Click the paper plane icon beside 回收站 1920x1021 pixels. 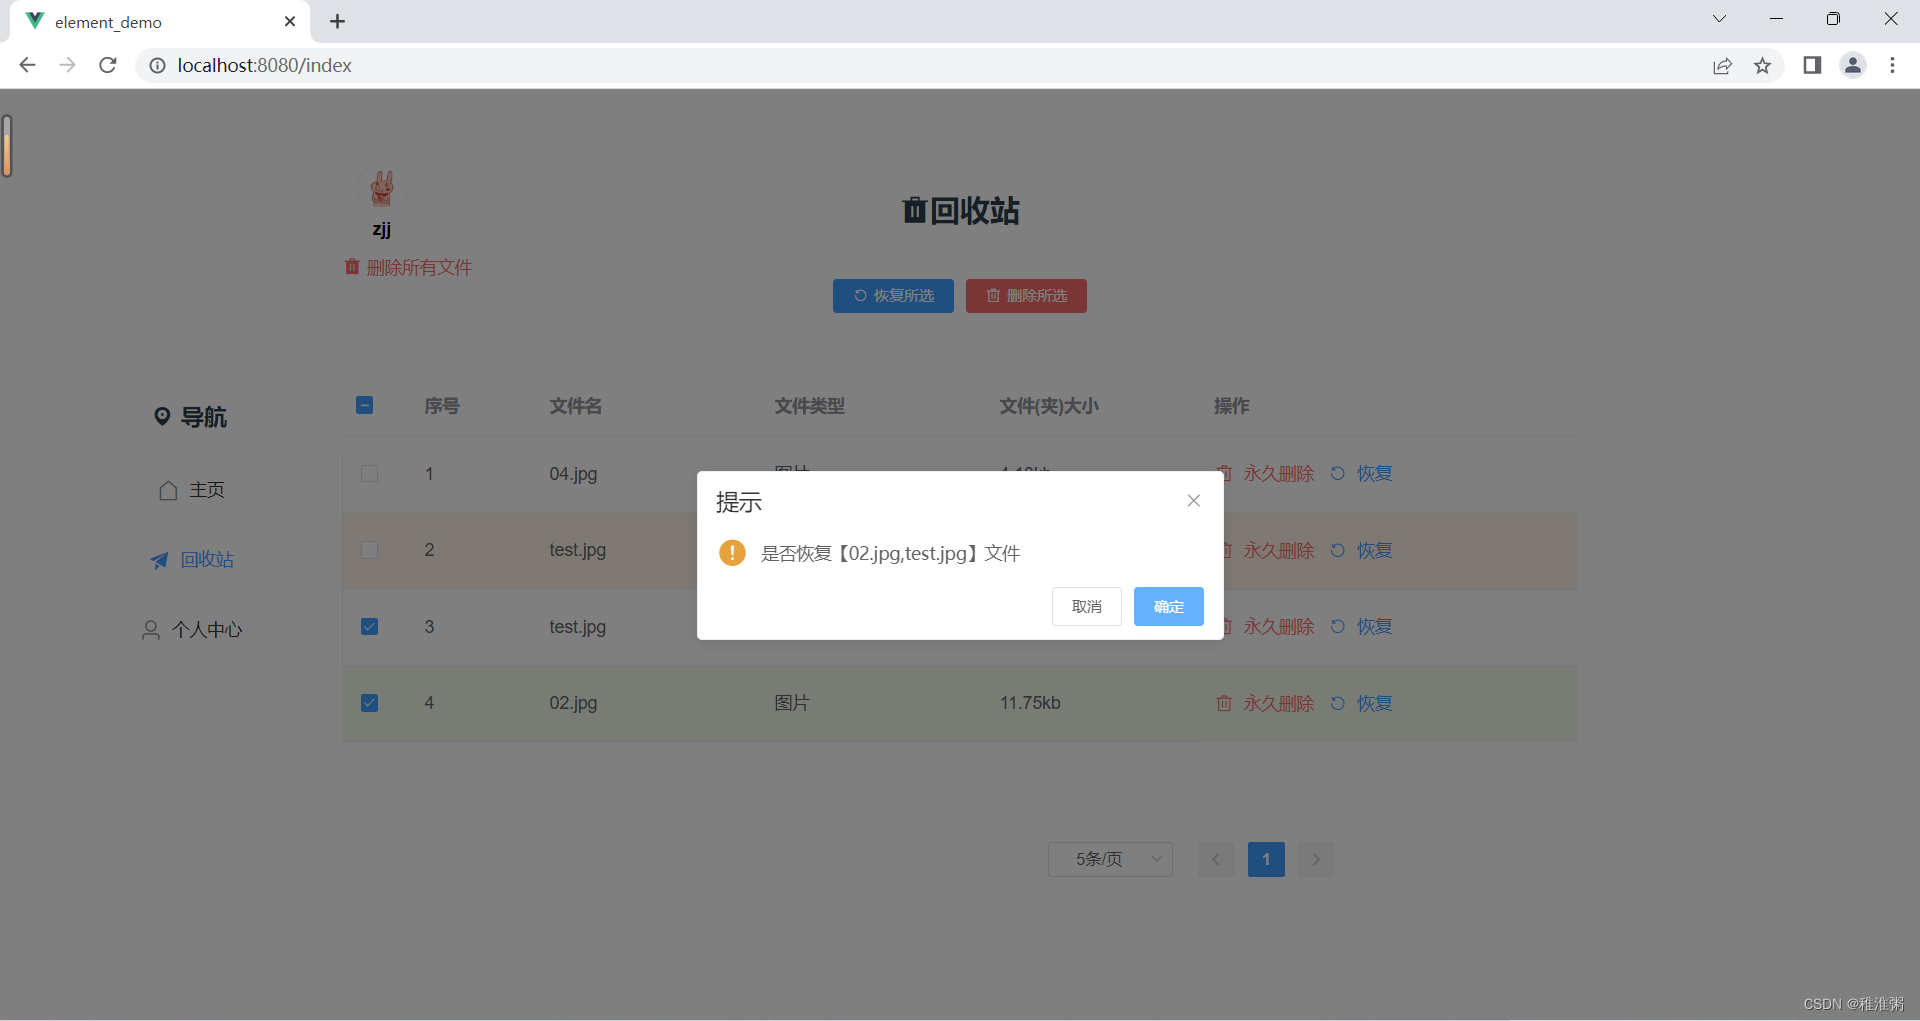pyautogui.click(x=158, y=560)
